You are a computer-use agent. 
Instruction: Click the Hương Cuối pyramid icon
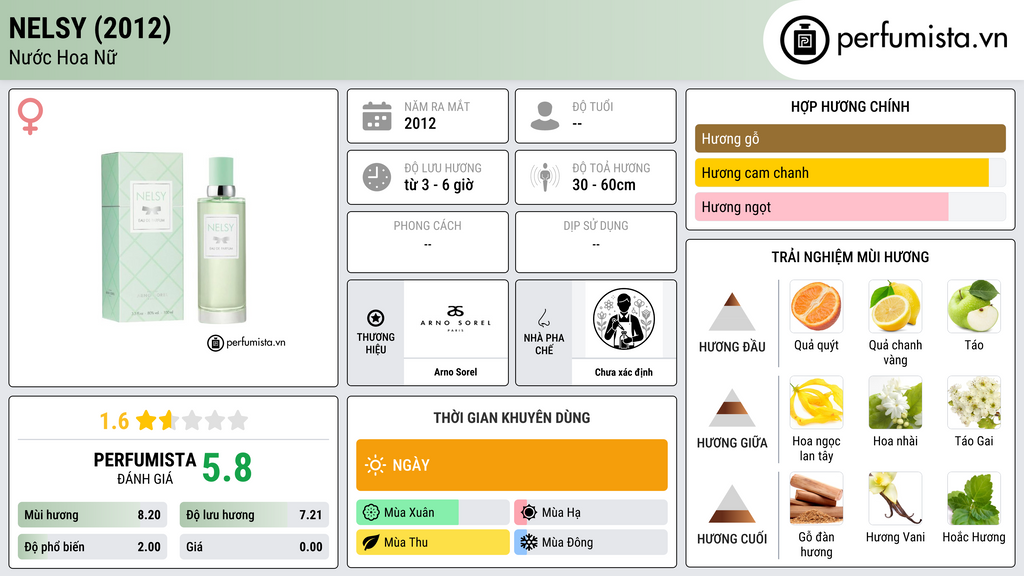coord(732,504)
